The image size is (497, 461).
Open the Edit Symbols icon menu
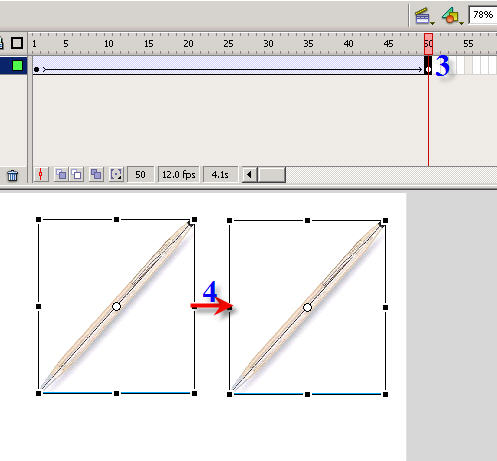453,16
